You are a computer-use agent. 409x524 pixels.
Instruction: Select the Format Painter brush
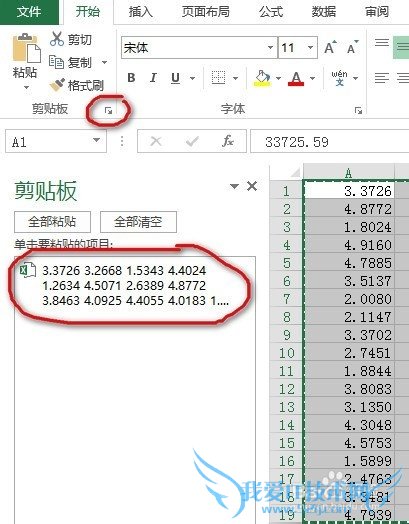click(57, 85)
